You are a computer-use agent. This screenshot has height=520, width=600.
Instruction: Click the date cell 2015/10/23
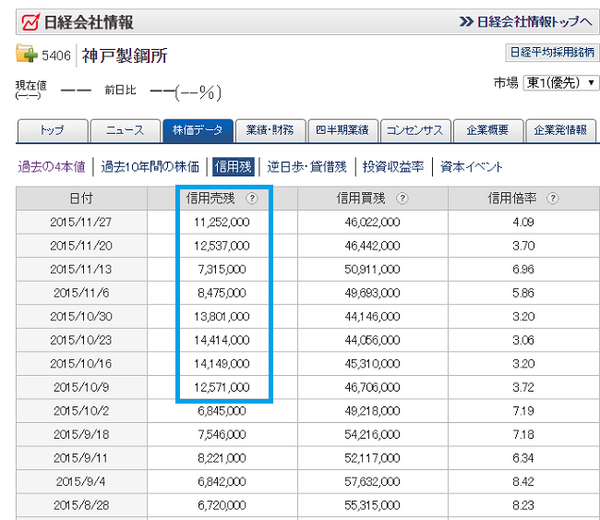81,340
